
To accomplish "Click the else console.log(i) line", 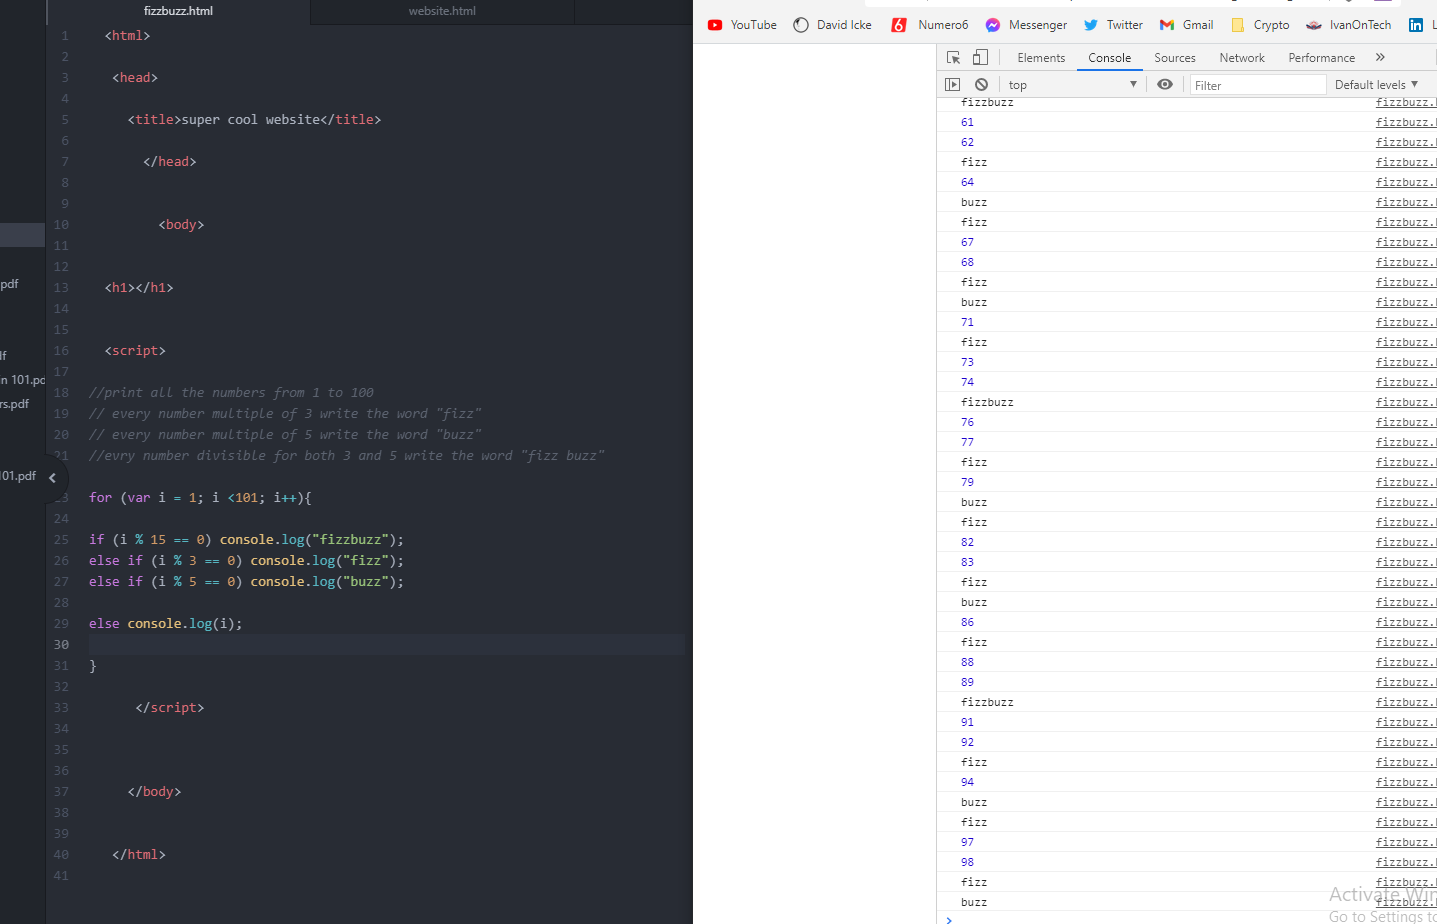I will coord(165,624).
